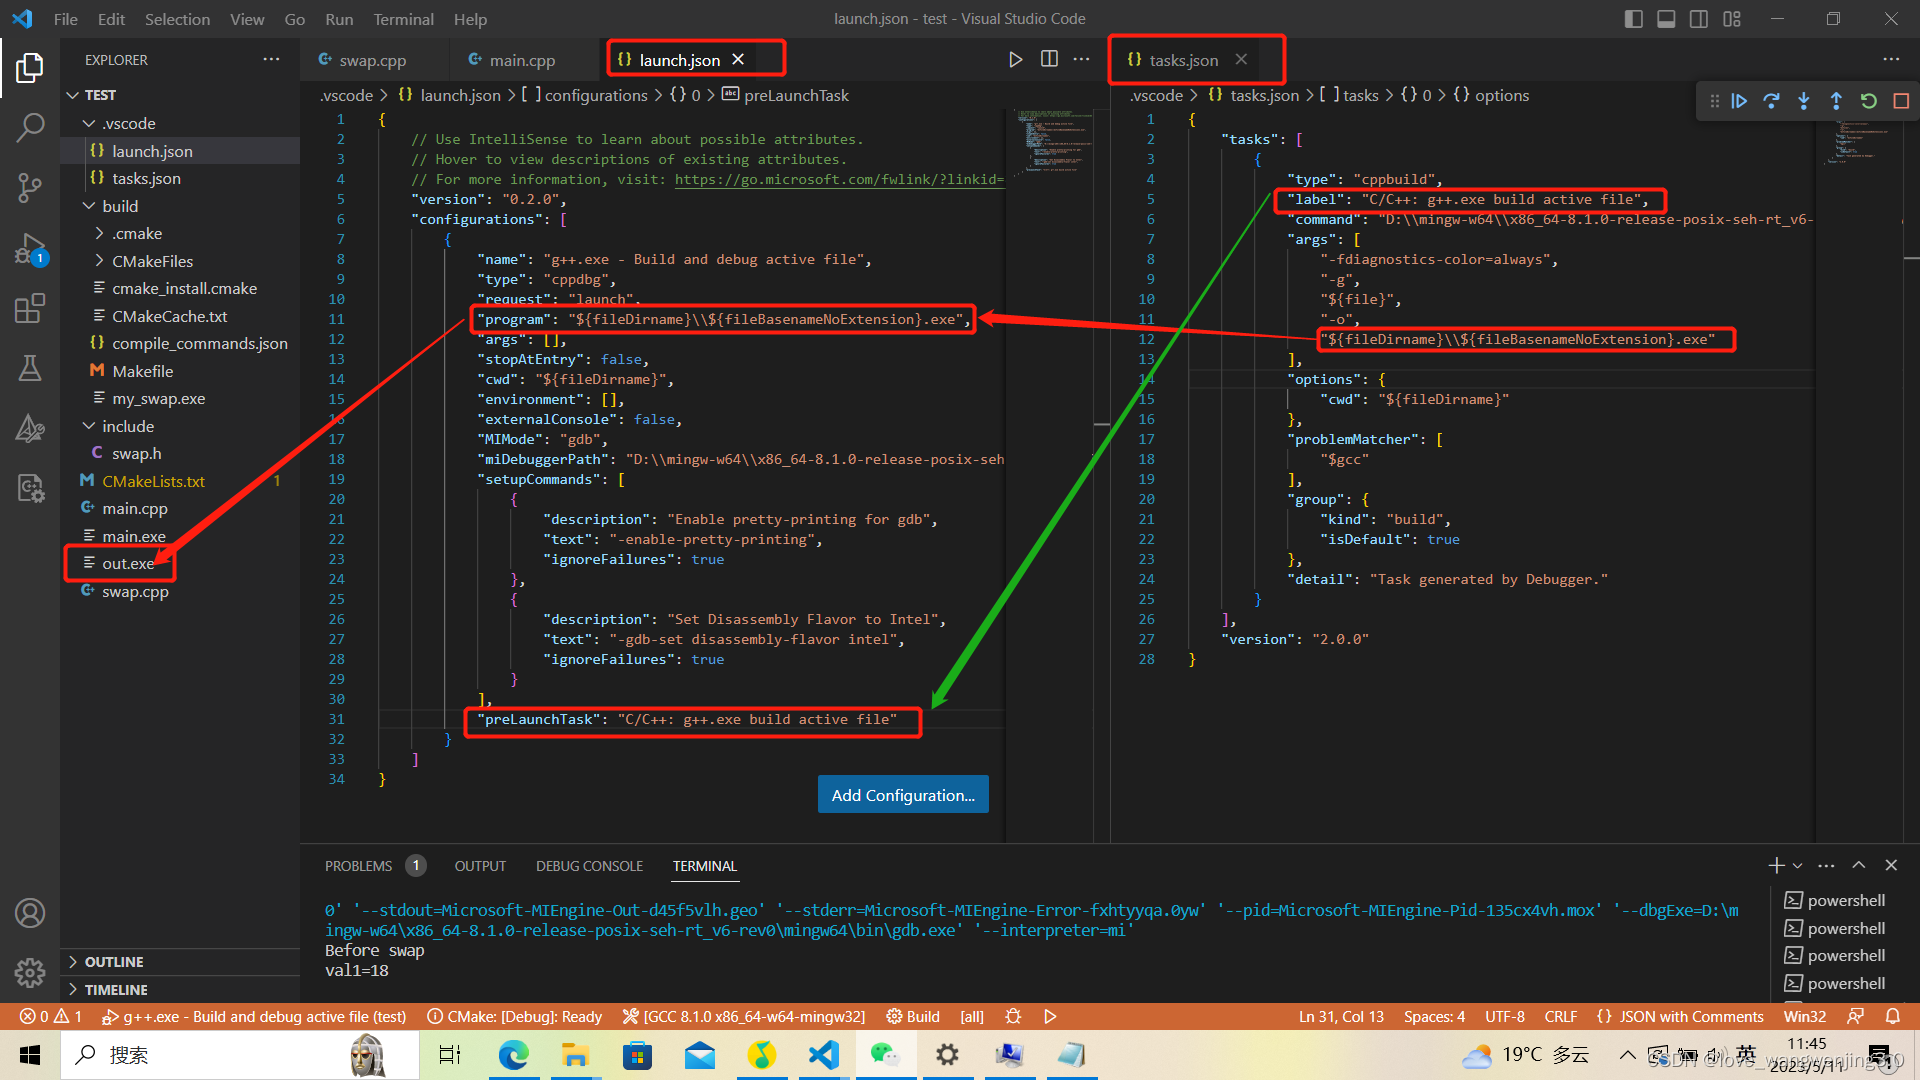
Task: Click the Add Configuration button
Action: (x=902, y=794)
